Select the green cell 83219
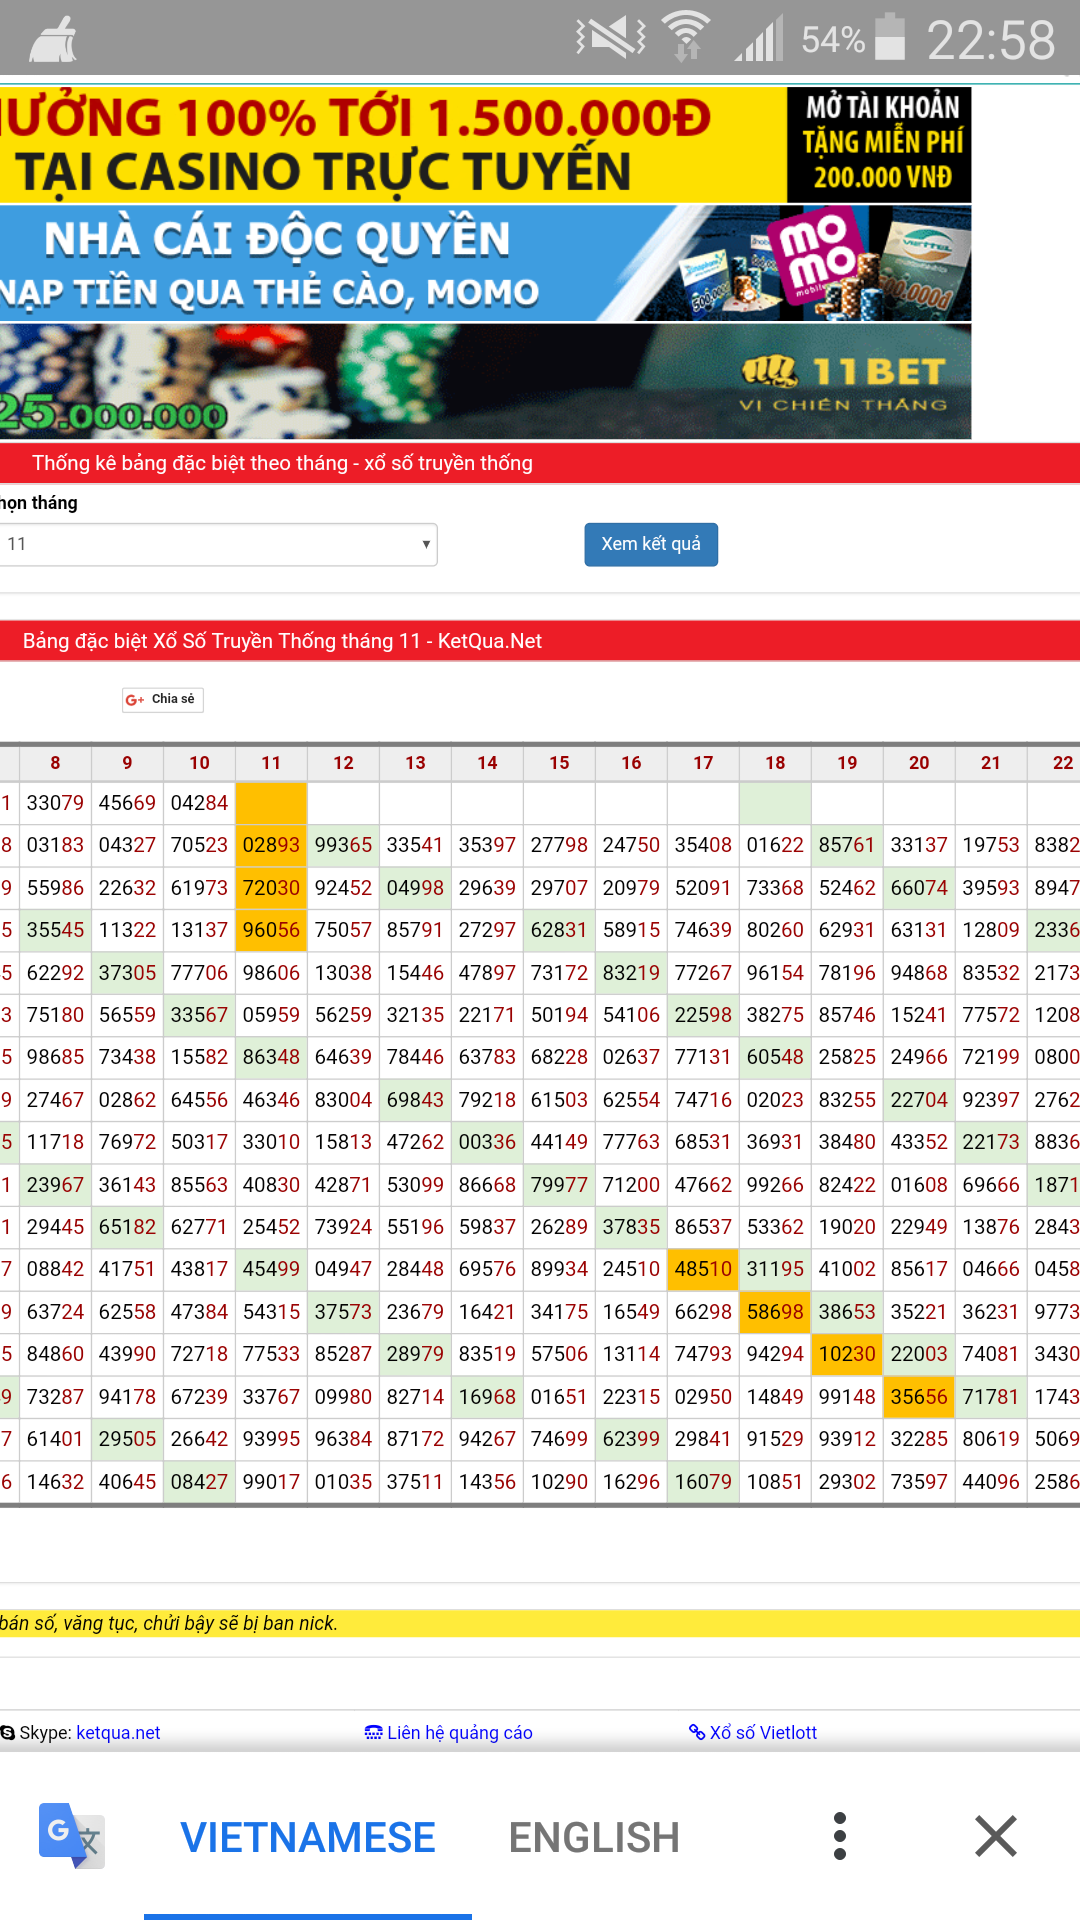 (631, 973)
